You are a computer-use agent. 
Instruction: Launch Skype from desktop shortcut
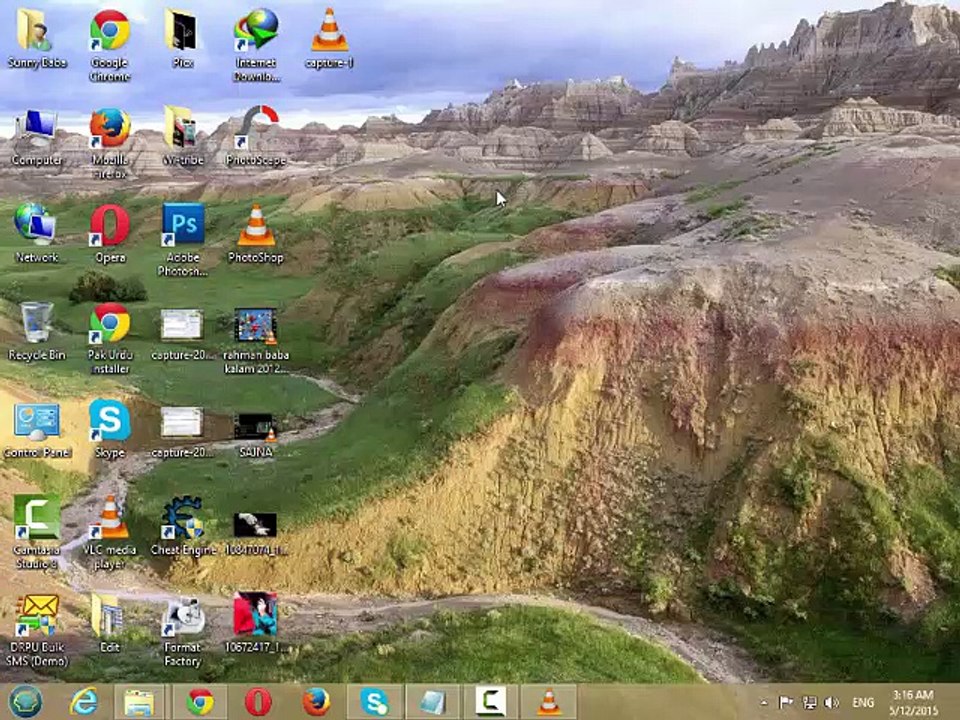[110, 429]
